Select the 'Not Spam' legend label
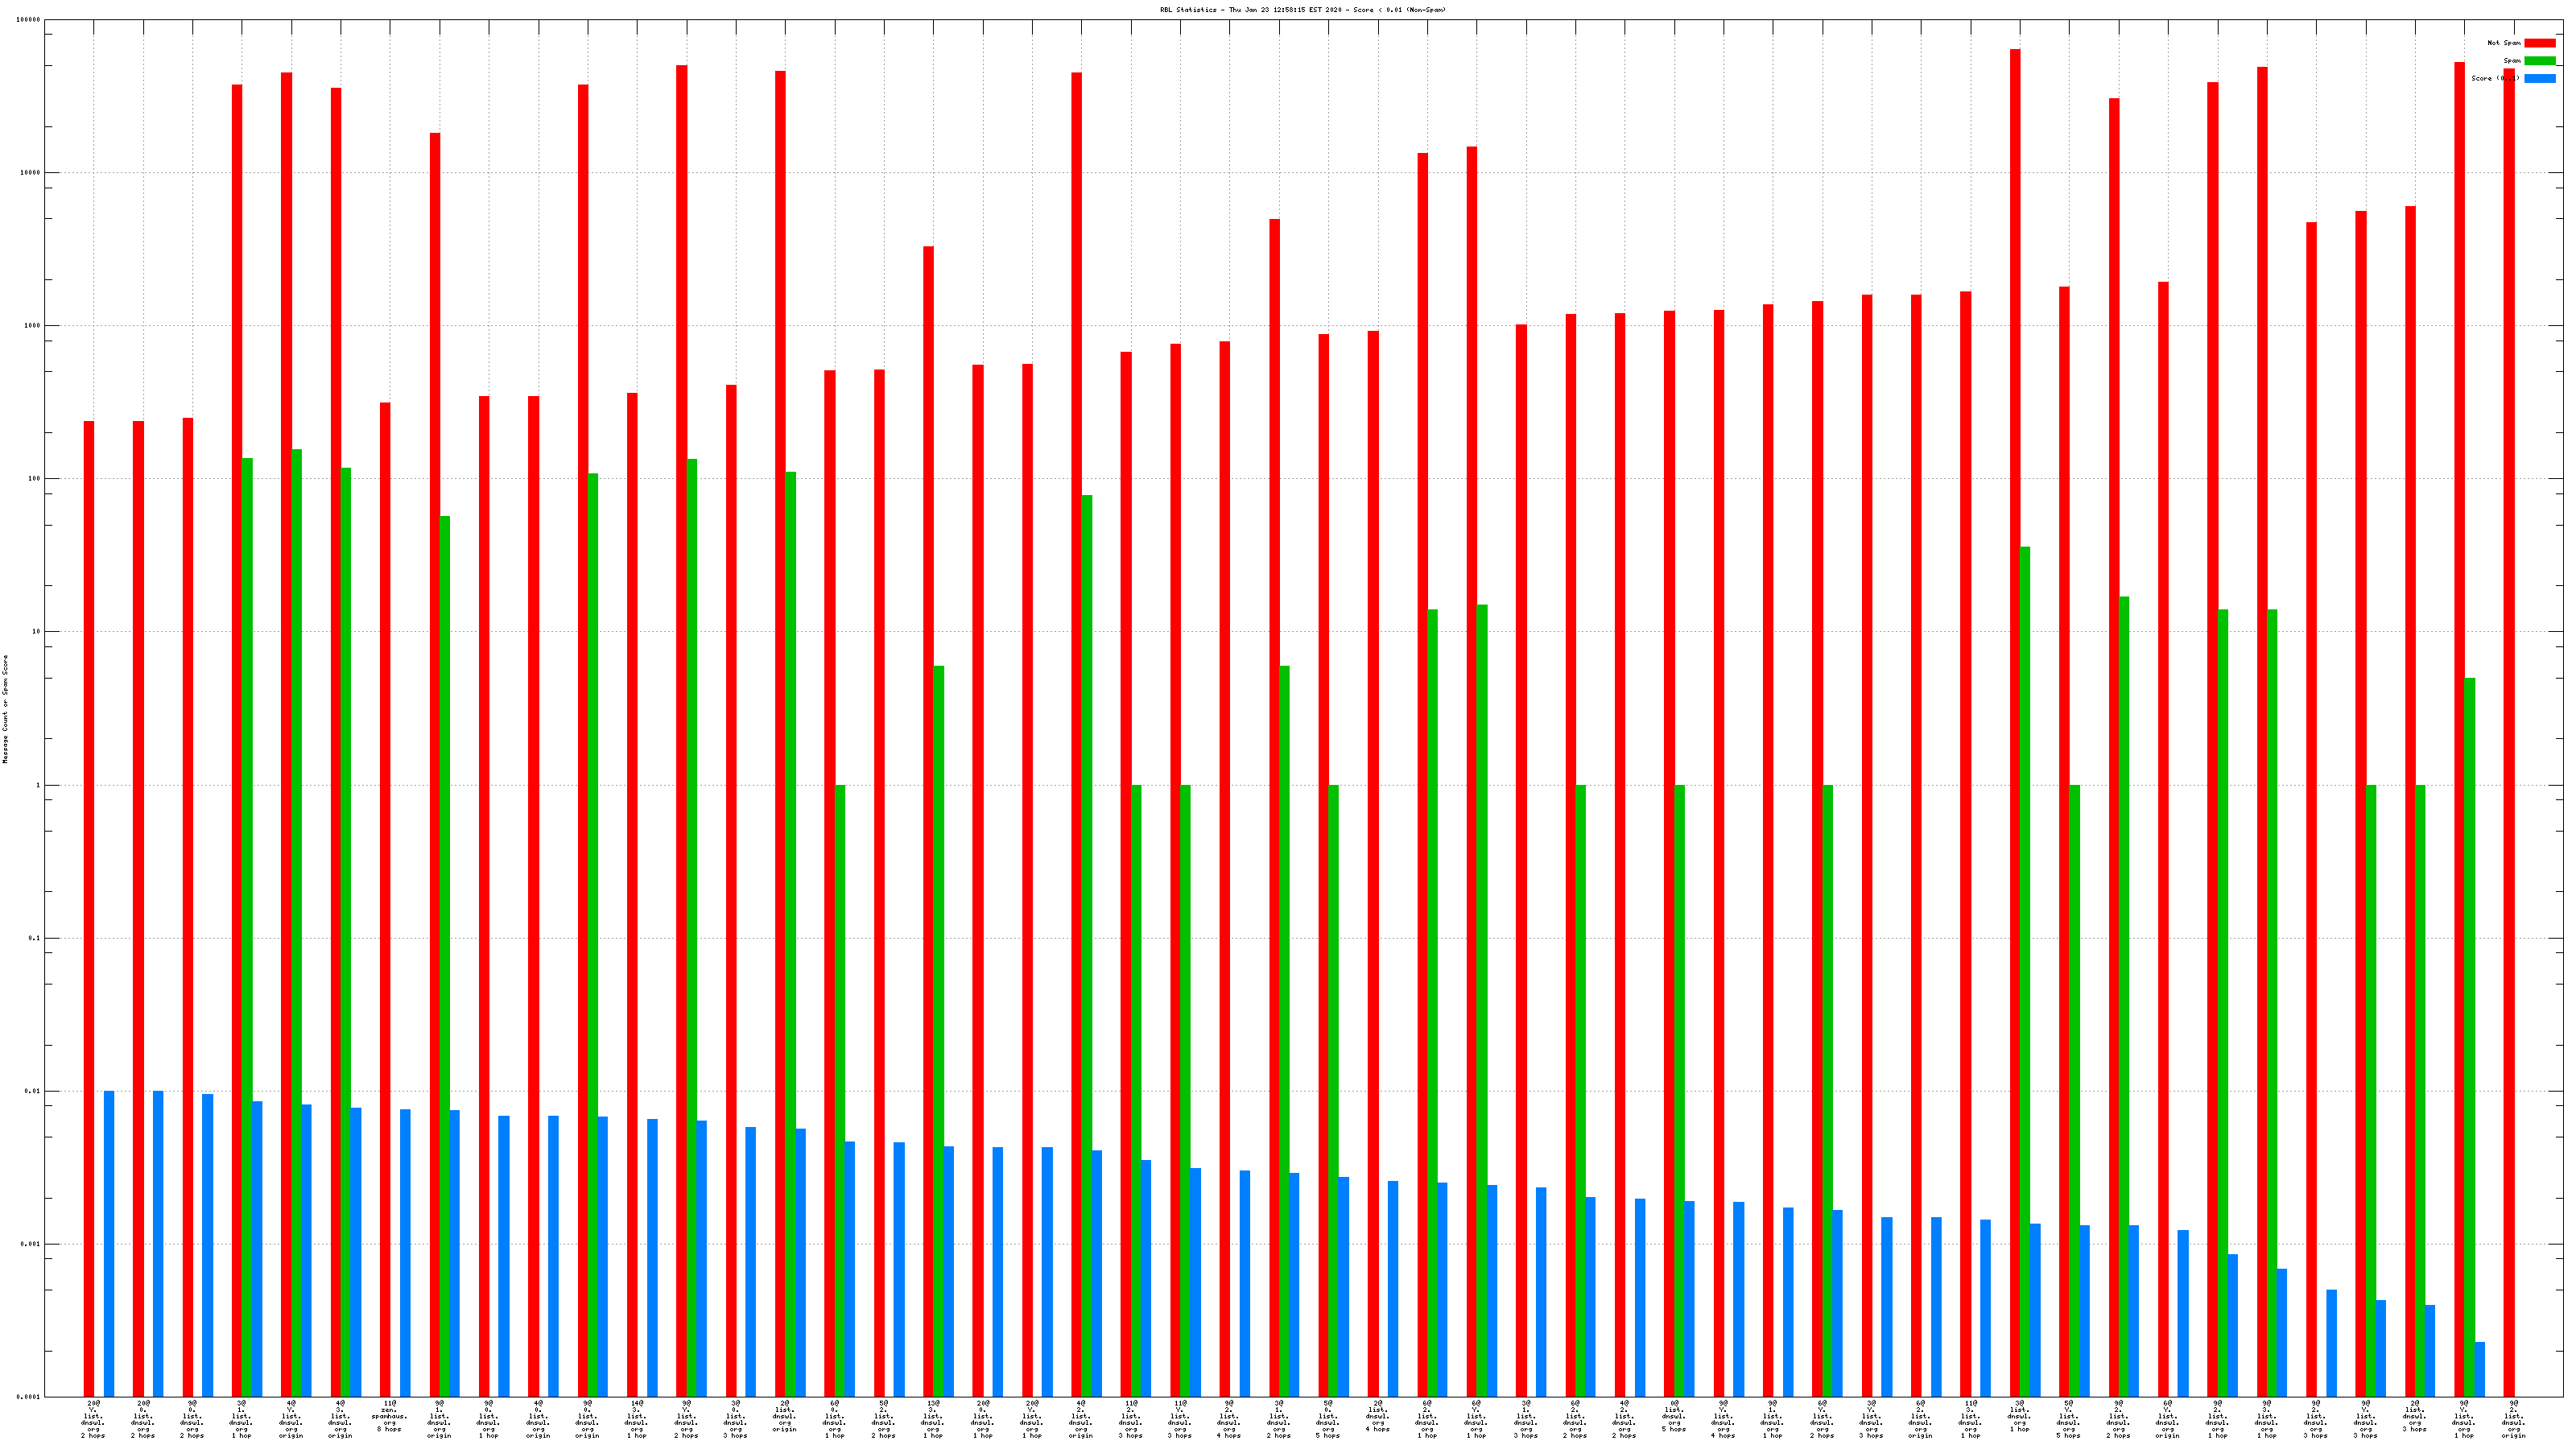Image resolution: width=2576 pixels, height=1449 pixels. point(2503,43)
